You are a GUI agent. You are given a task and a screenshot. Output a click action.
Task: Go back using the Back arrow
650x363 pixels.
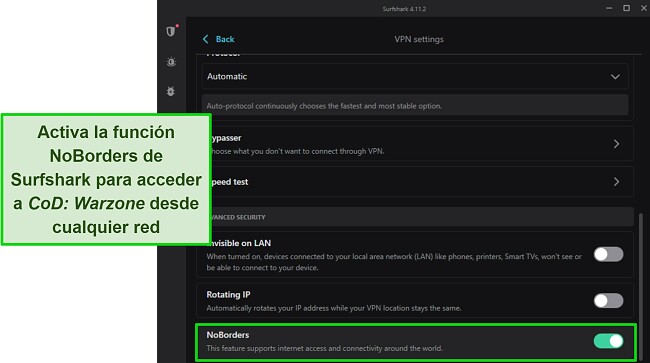pos(206,39)
